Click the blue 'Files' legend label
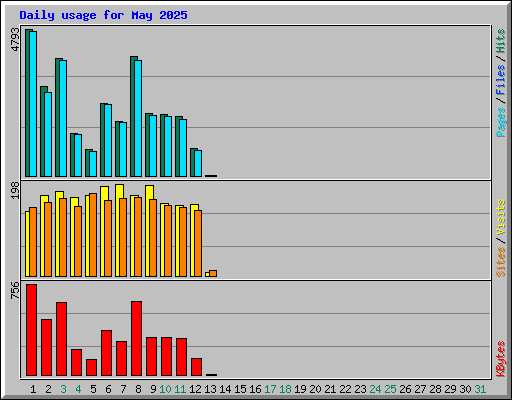Viewport: 512px width, 400px height. [500, 80]
